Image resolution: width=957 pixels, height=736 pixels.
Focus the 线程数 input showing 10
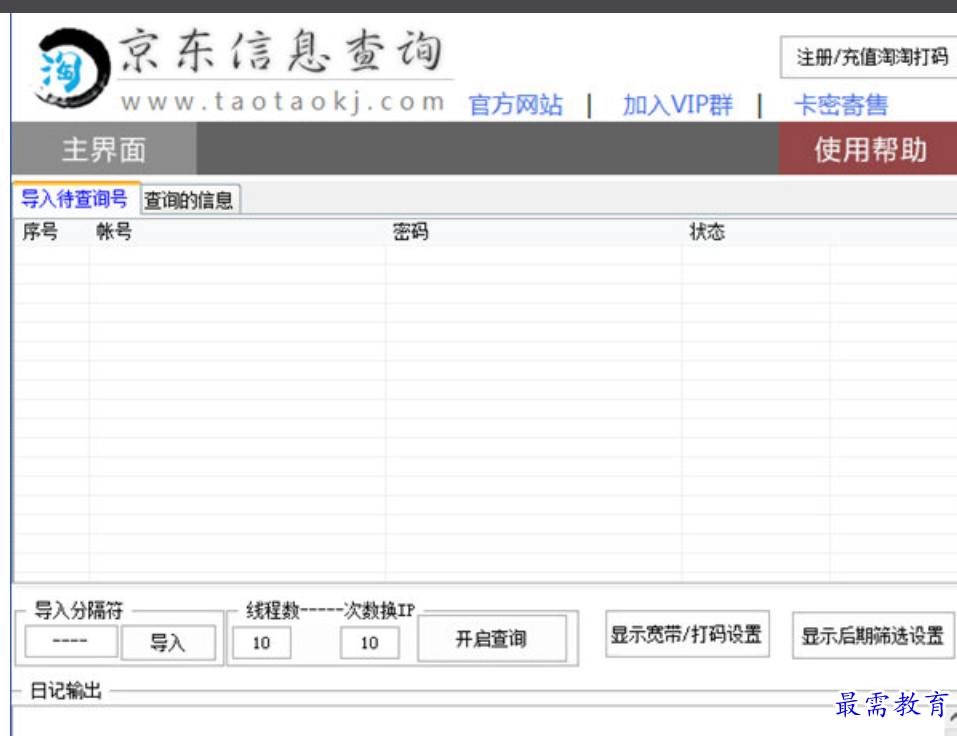click(x=262, y=643)
